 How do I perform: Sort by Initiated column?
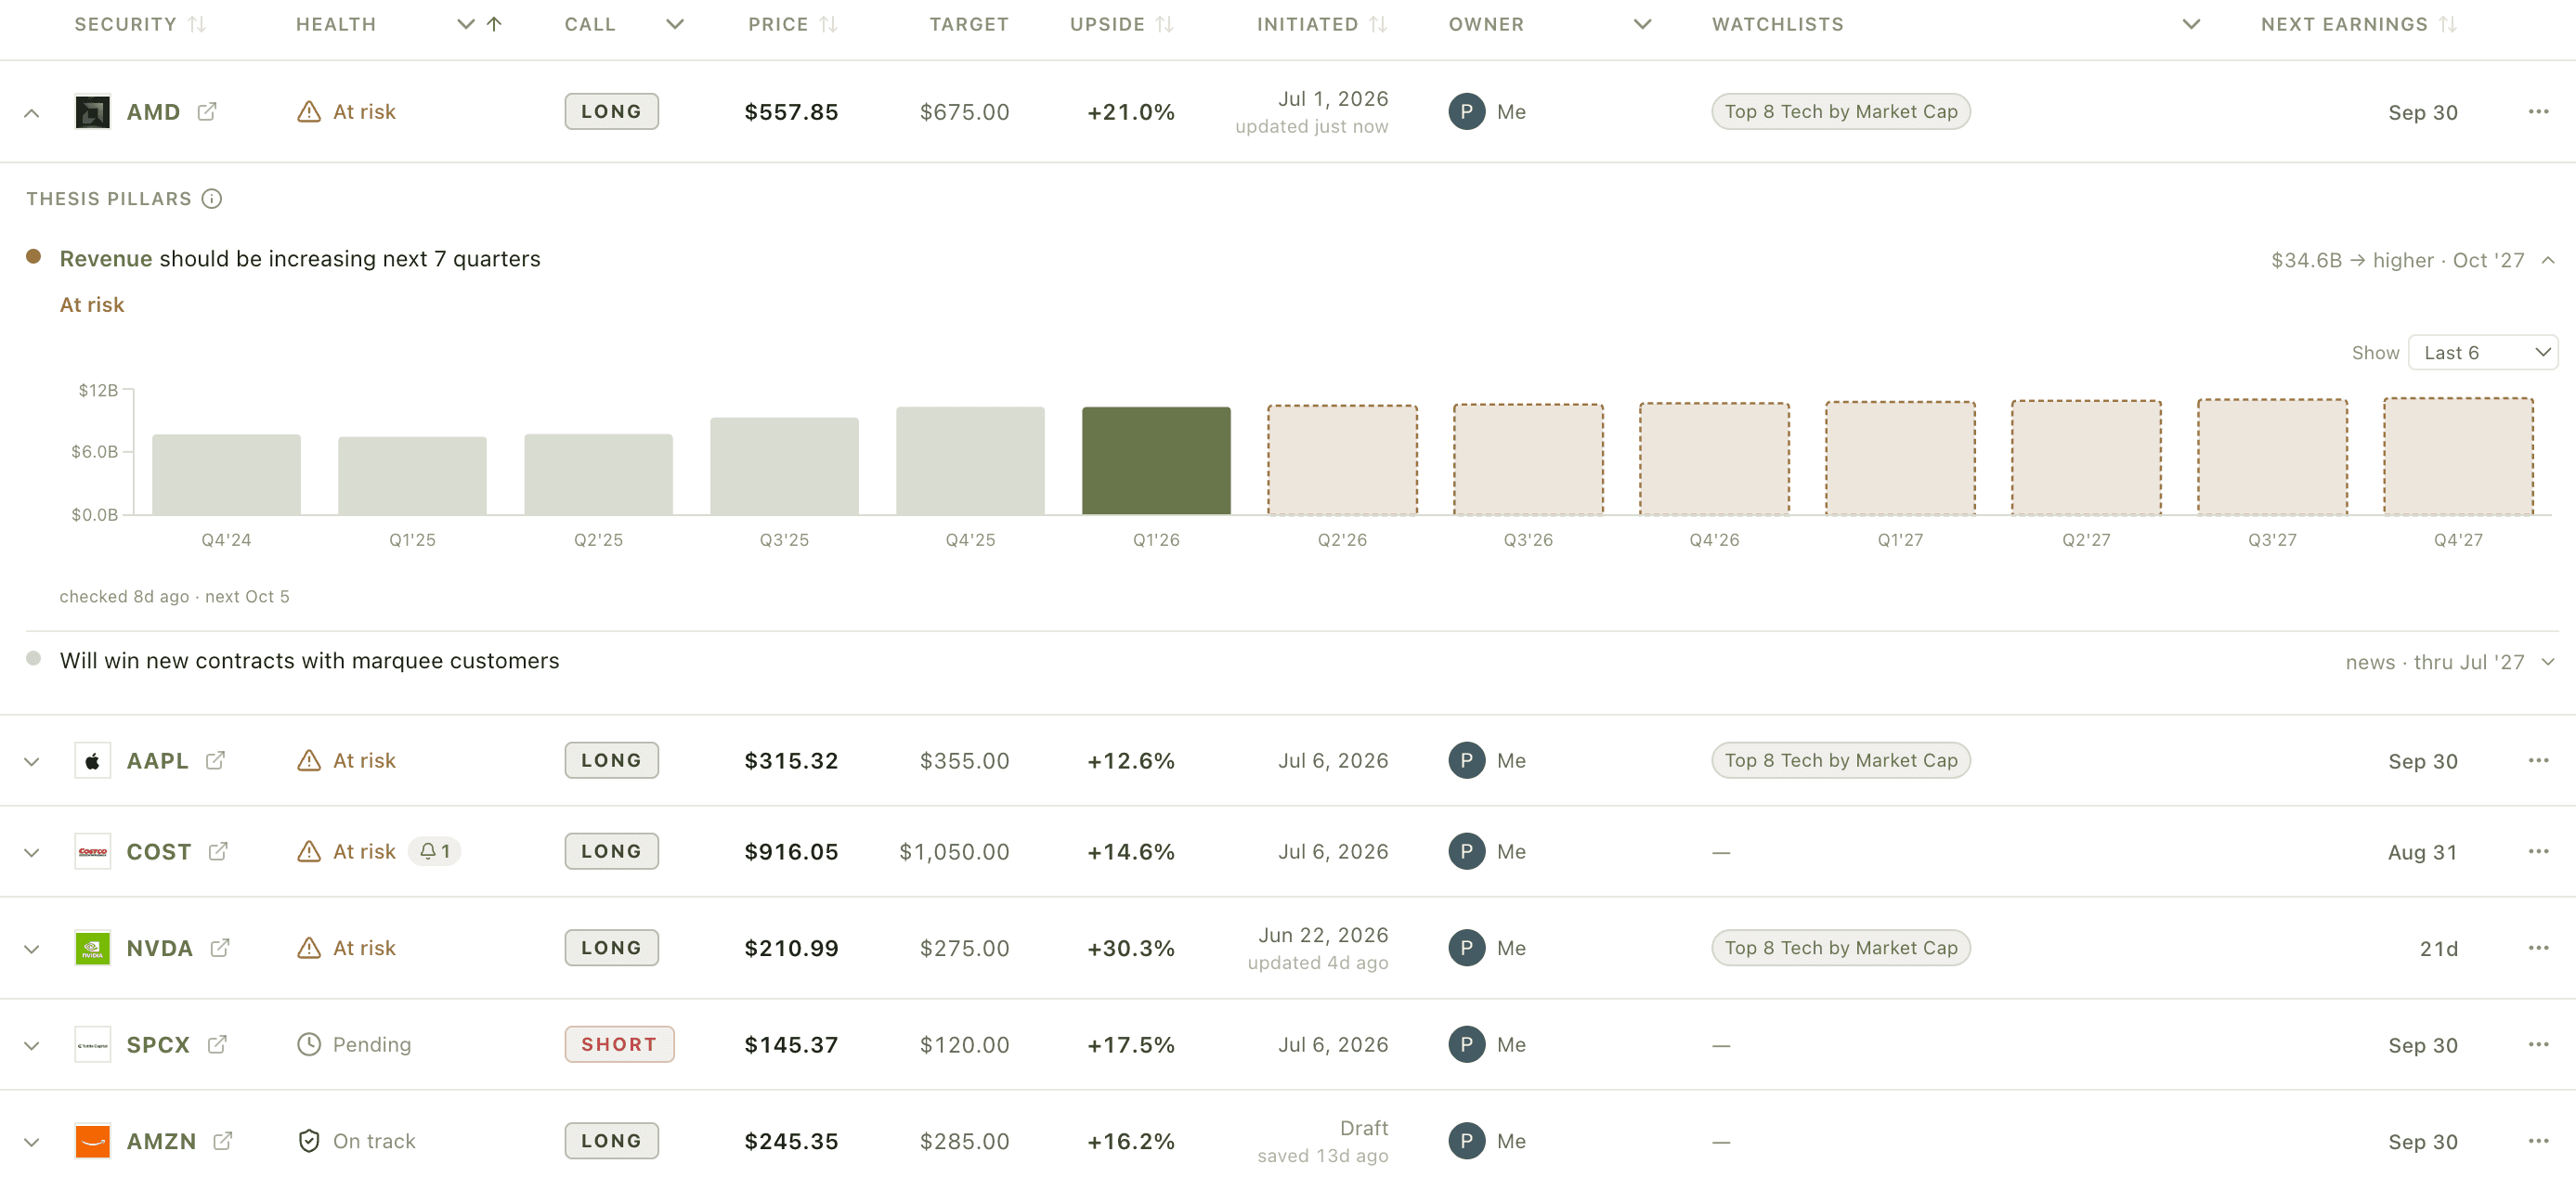[x=1378, y=24]
